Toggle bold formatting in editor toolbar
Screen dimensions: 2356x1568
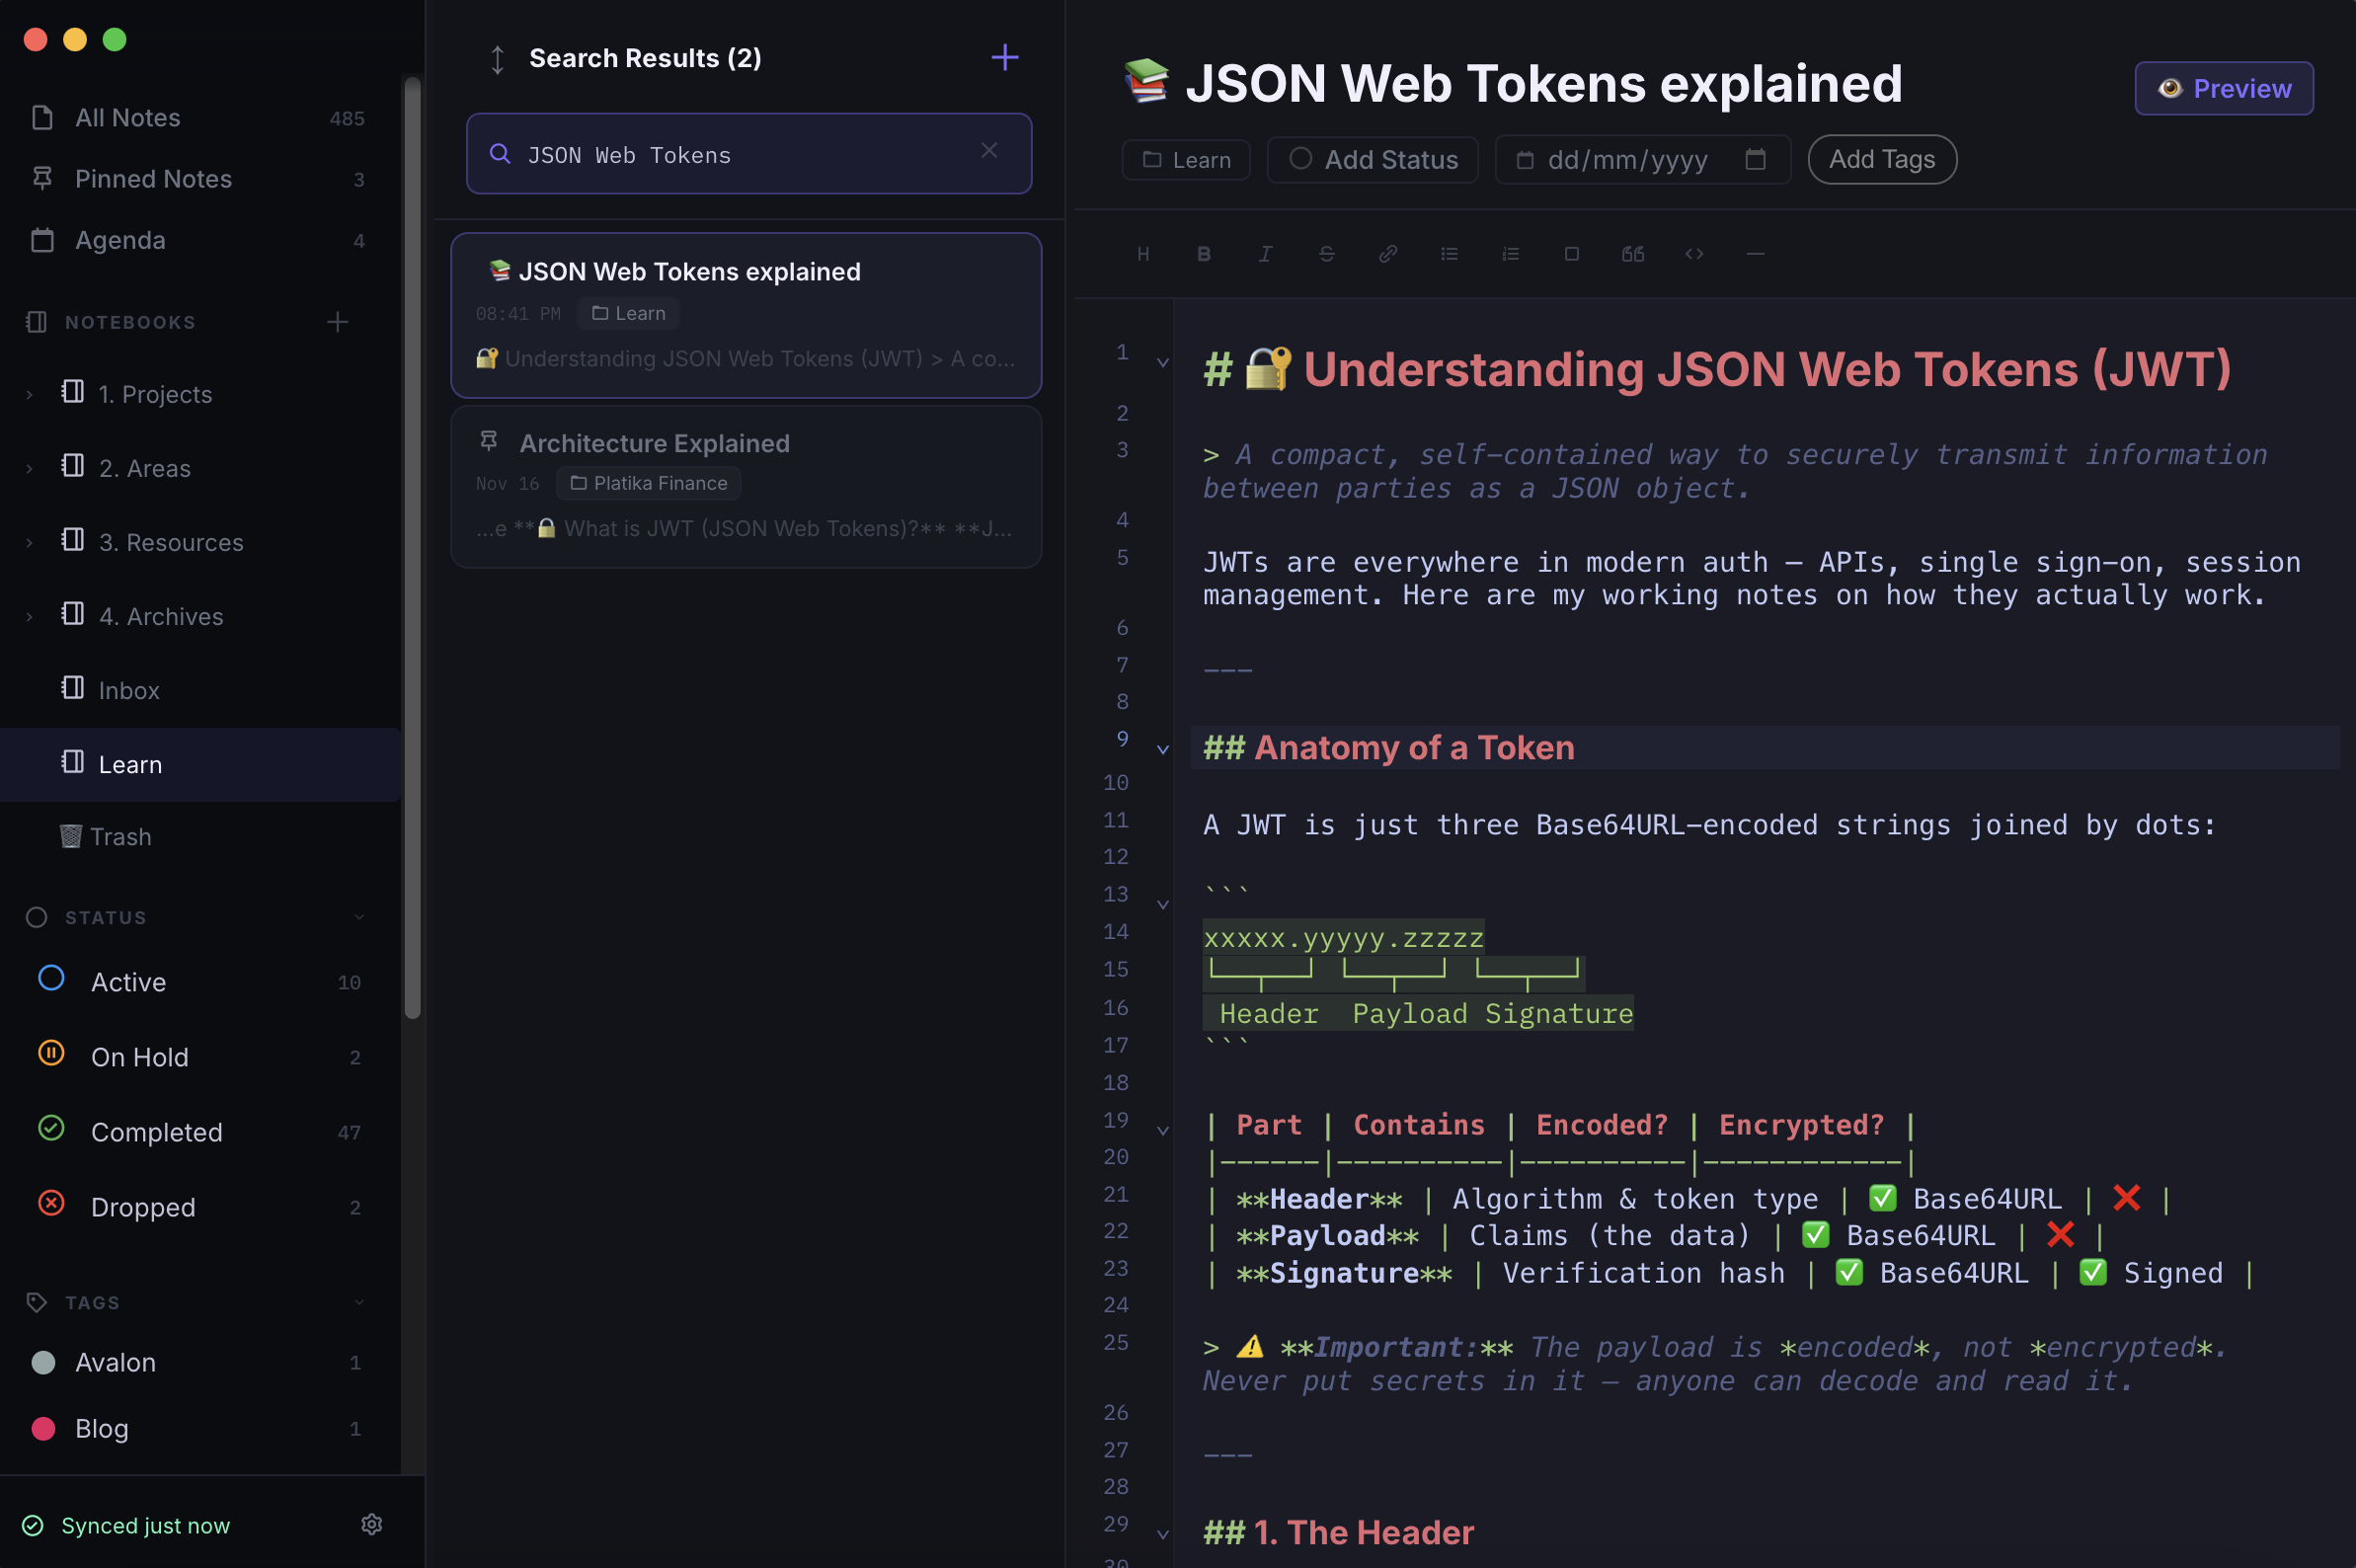click(1204, 254)
